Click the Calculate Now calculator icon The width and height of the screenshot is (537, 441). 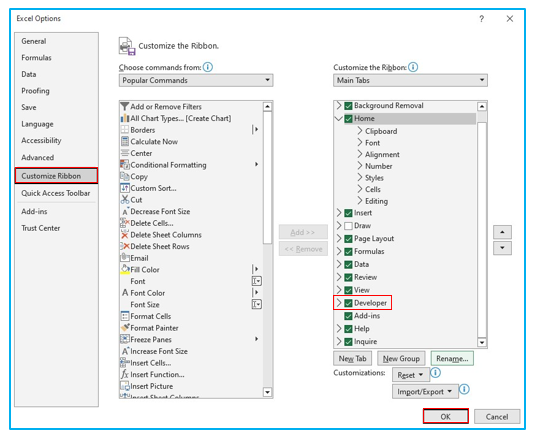point(125,141)
